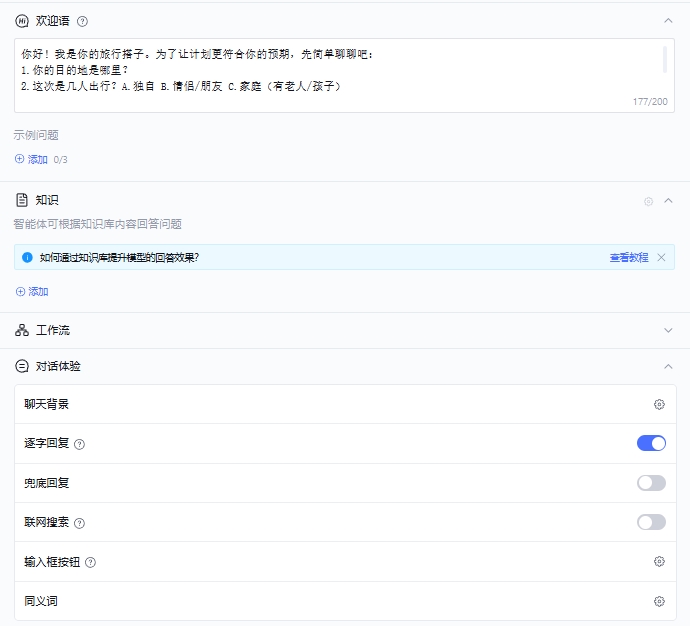
Task: Click 添加 under the 知识 section
Action: [x=32, y=292]
